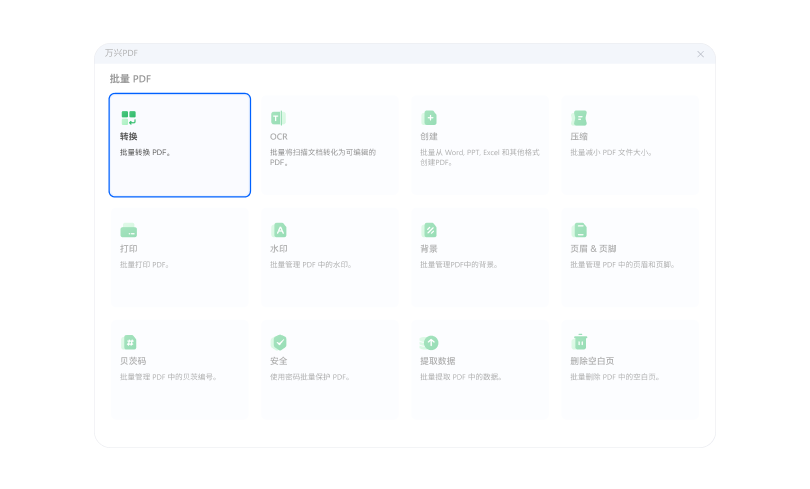Screen dimensions: 810x489
Task: Click description 批量管理 PDF 中的贝茨编号
Action: point(168,376)
